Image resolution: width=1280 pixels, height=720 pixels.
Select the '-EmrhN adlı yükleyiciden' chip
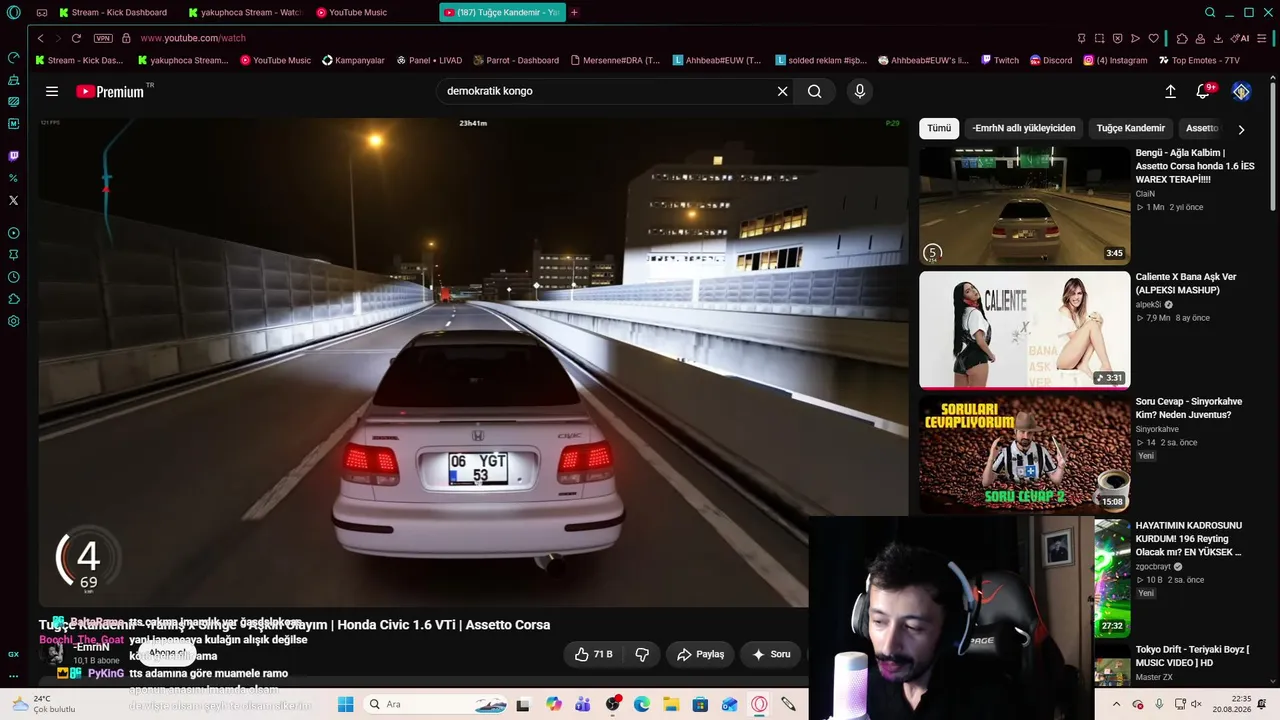click(x=1024, y=128)
